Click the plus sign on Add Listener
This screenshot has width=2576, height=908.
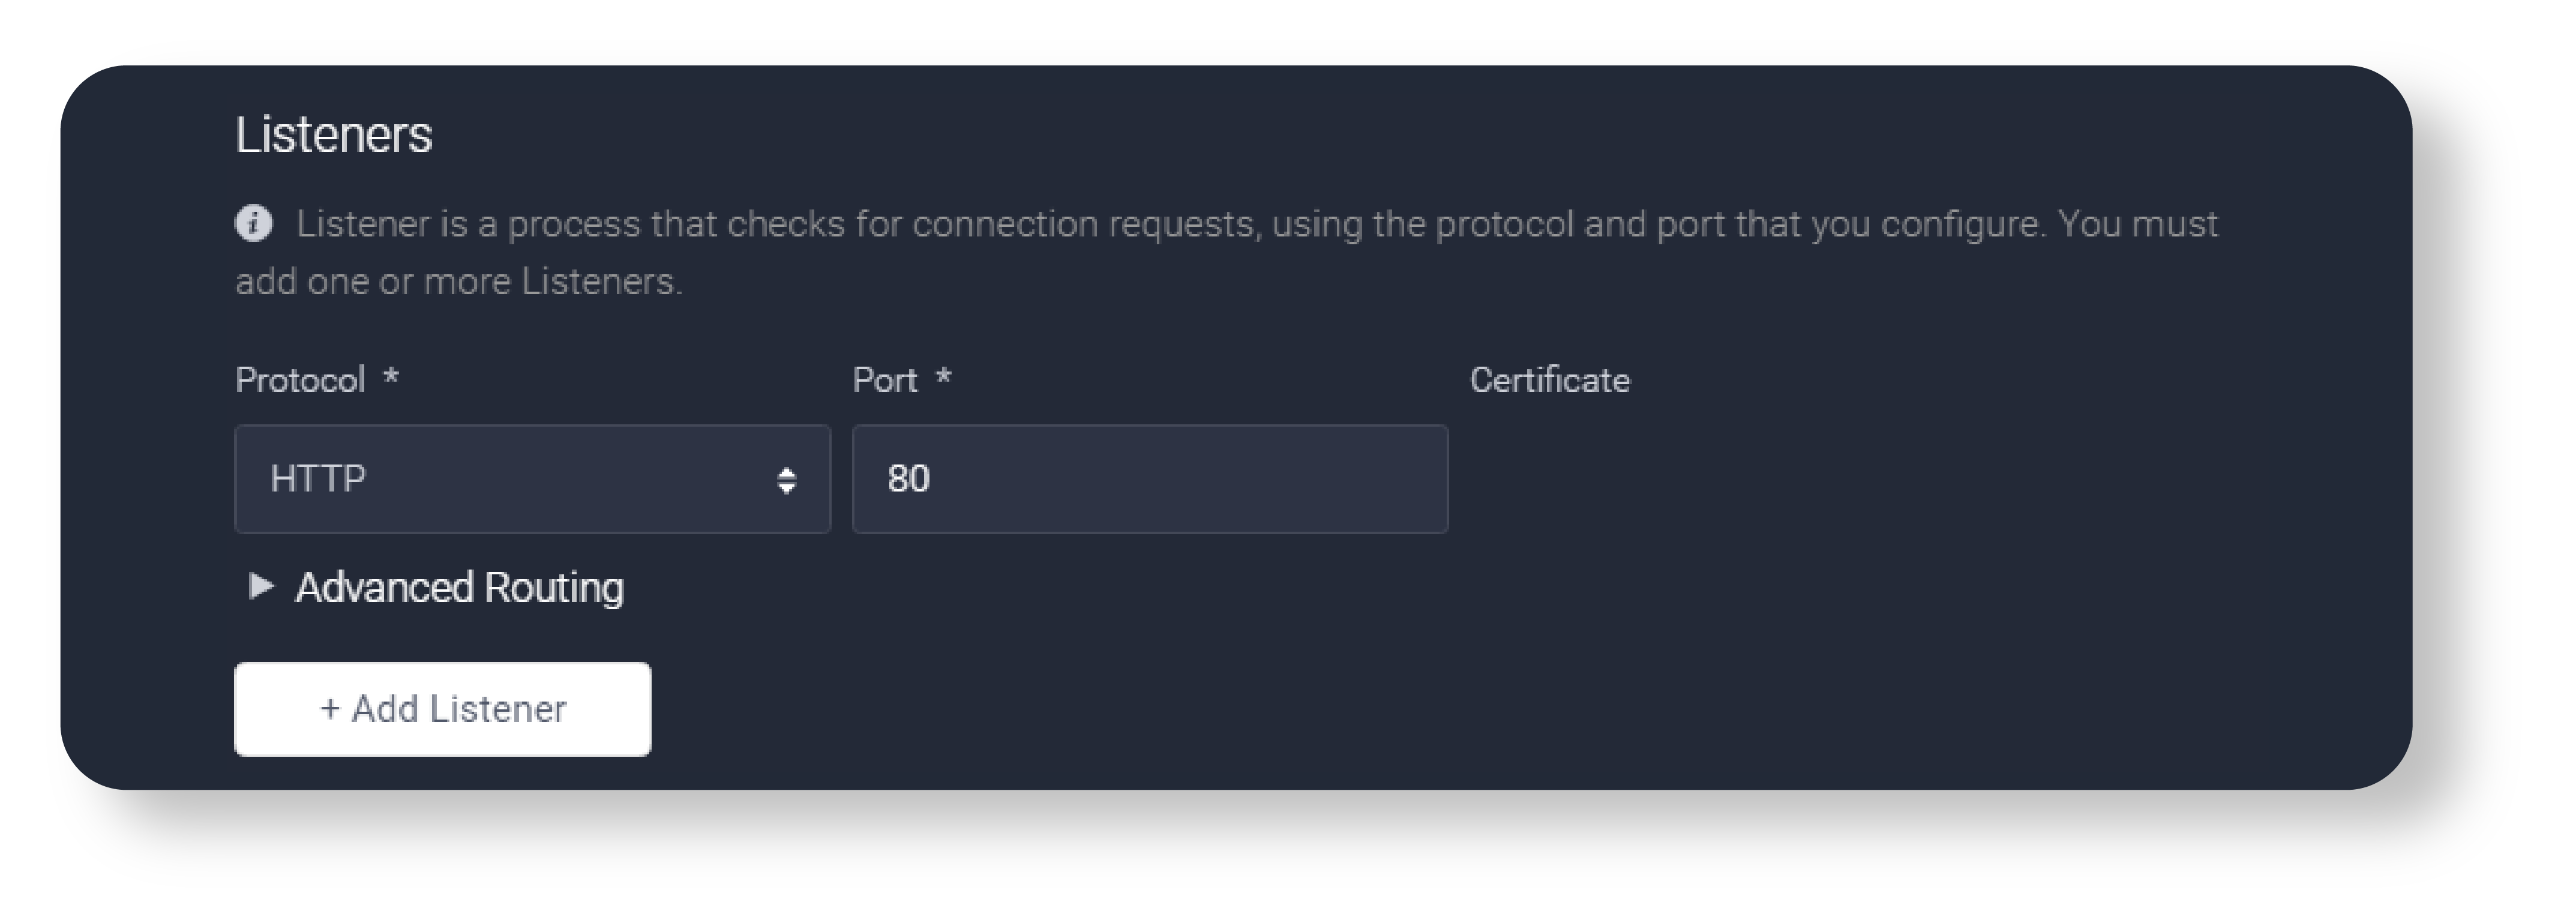pos(329,709)
